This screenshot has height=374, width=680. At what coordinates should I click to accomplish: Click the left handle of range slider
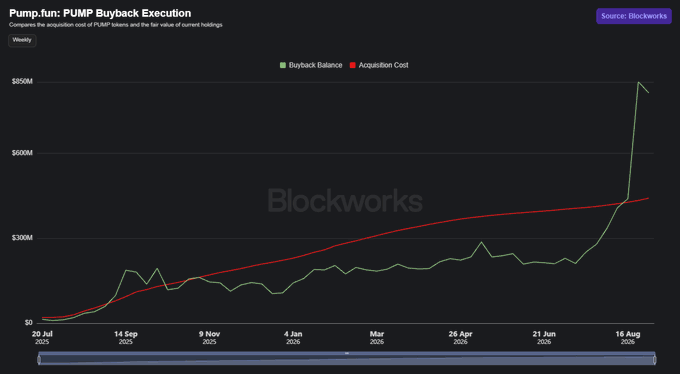[x=39, y=359]
